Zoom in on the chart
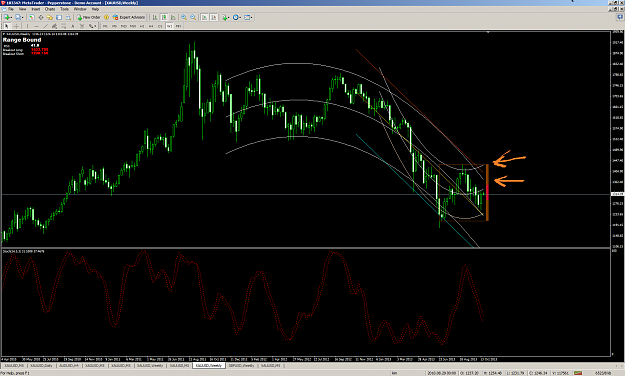Viewport: 625px width, 376px height. pyautogui.click(x=184, y=17)
